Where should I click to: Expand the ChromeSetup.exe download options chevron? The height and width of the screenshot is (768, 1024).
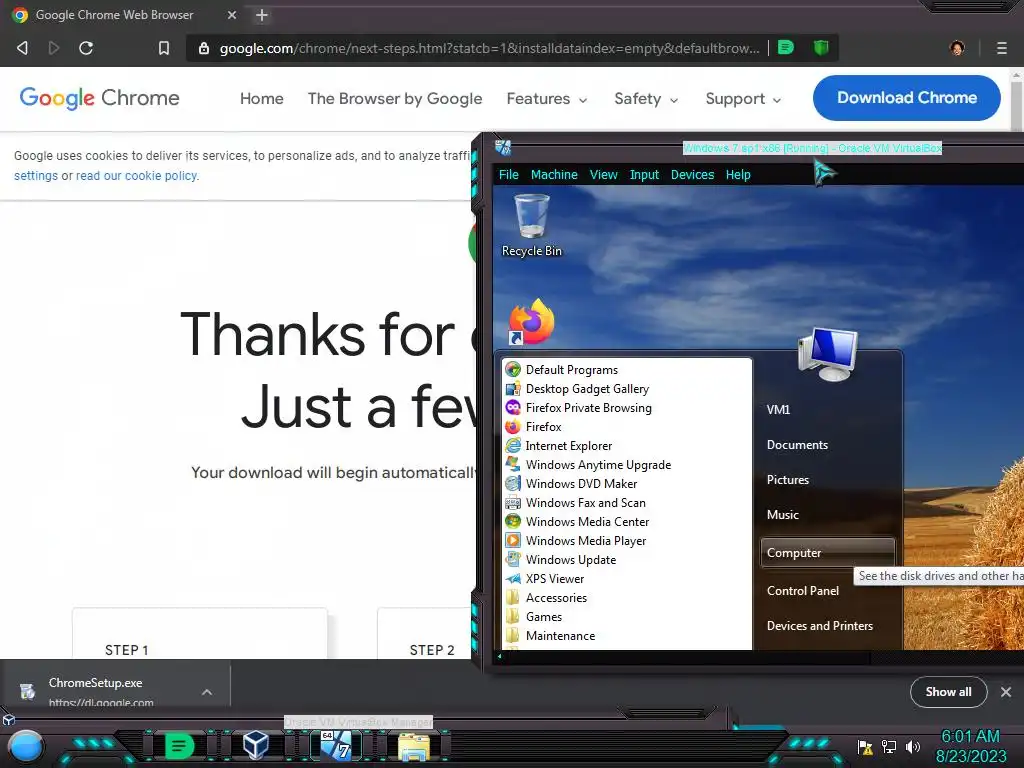[x=207, y=692]
